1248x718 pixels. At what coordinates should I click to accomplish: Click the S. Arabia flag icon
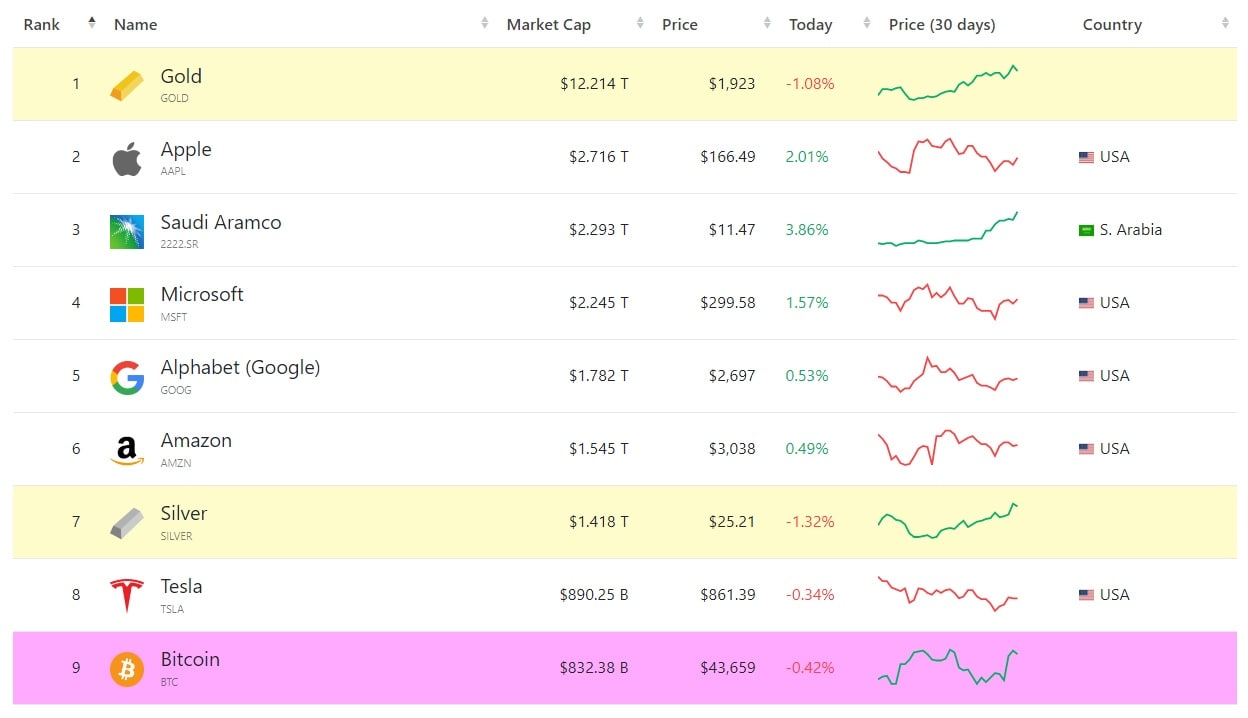click(x=1086, y=230)
